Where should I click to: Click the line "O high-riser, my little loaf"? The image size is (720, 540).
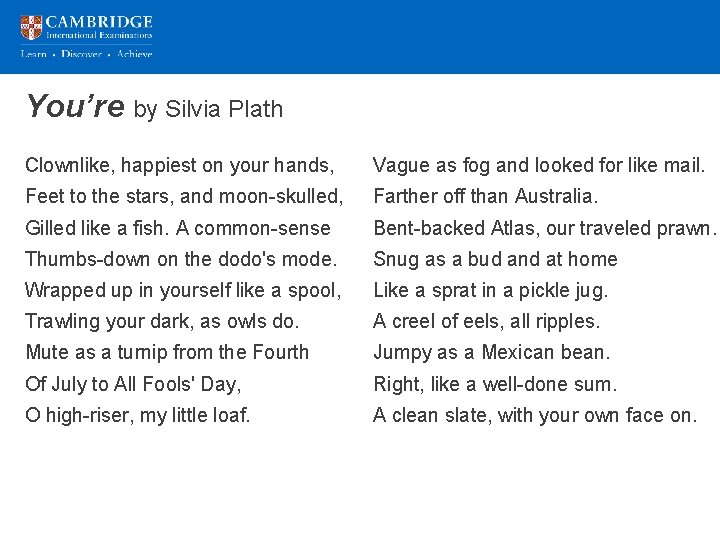point(138,415)
